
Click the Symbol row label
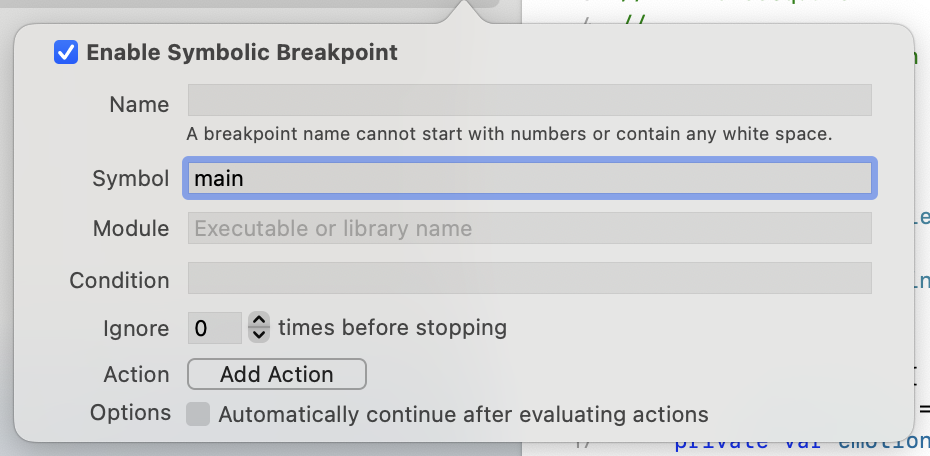click(130, 179)
